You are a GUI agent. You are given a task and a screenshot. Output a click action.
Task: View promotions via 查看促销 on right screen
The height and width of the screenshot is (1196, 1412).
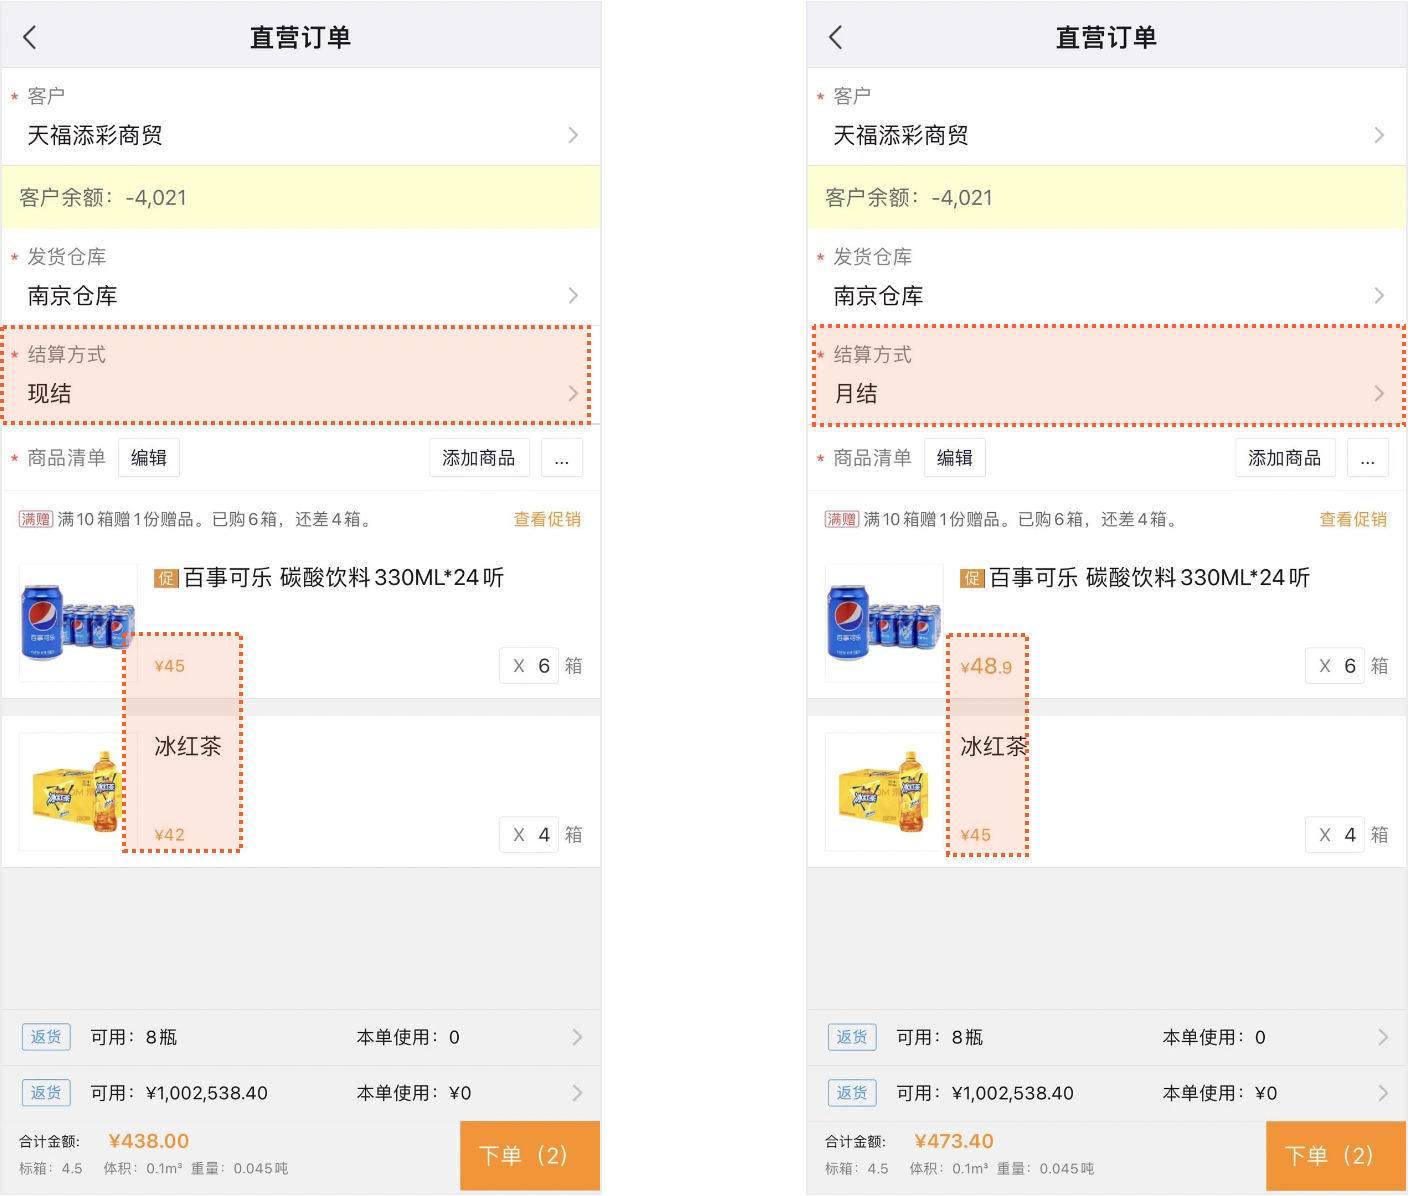[x=1353, y=519]
